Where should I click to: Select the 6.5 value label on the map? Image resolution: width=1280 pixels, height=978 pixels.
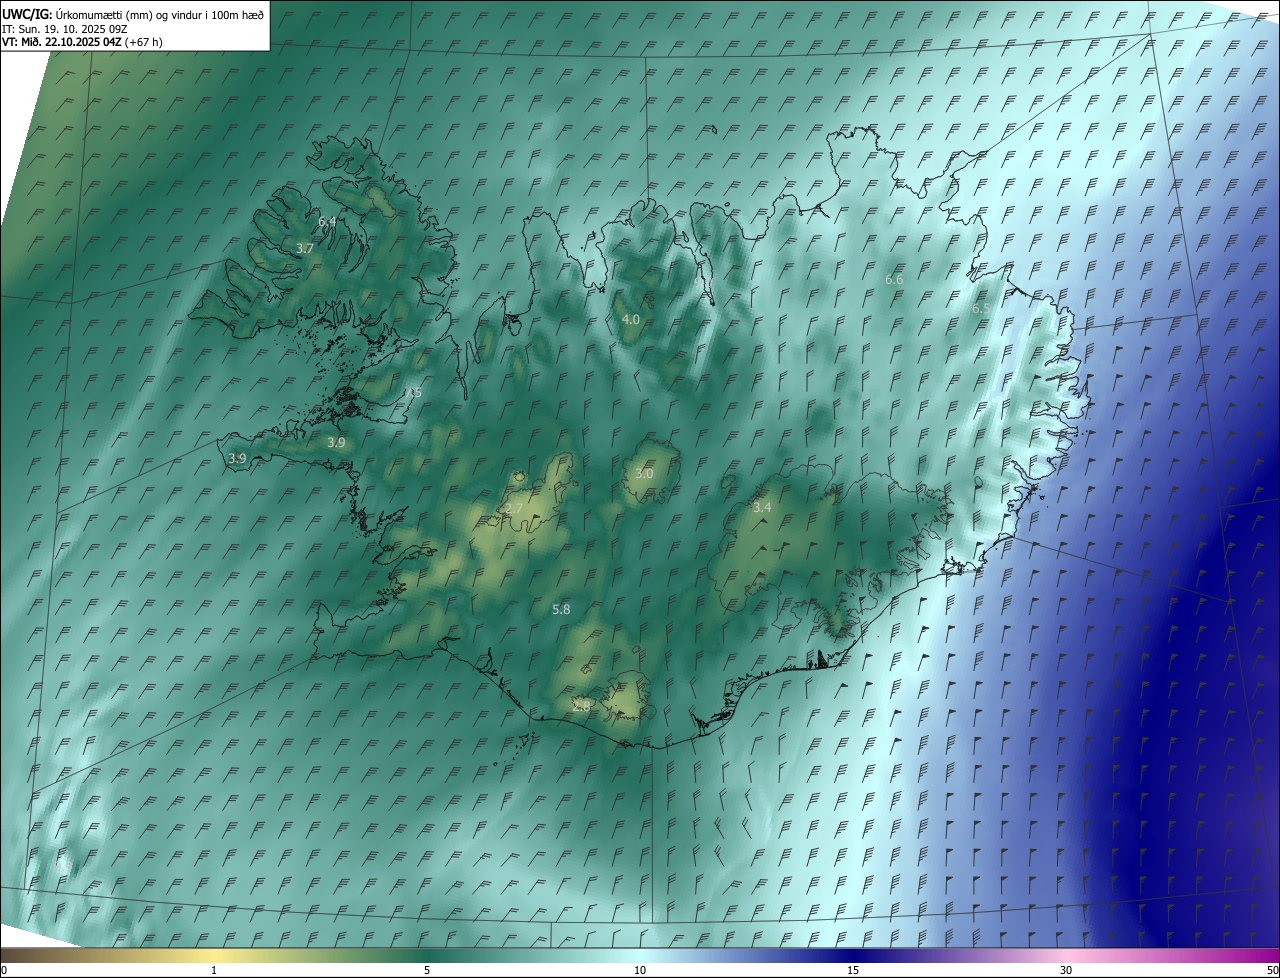pyautogui.click(x=981, y=309)
